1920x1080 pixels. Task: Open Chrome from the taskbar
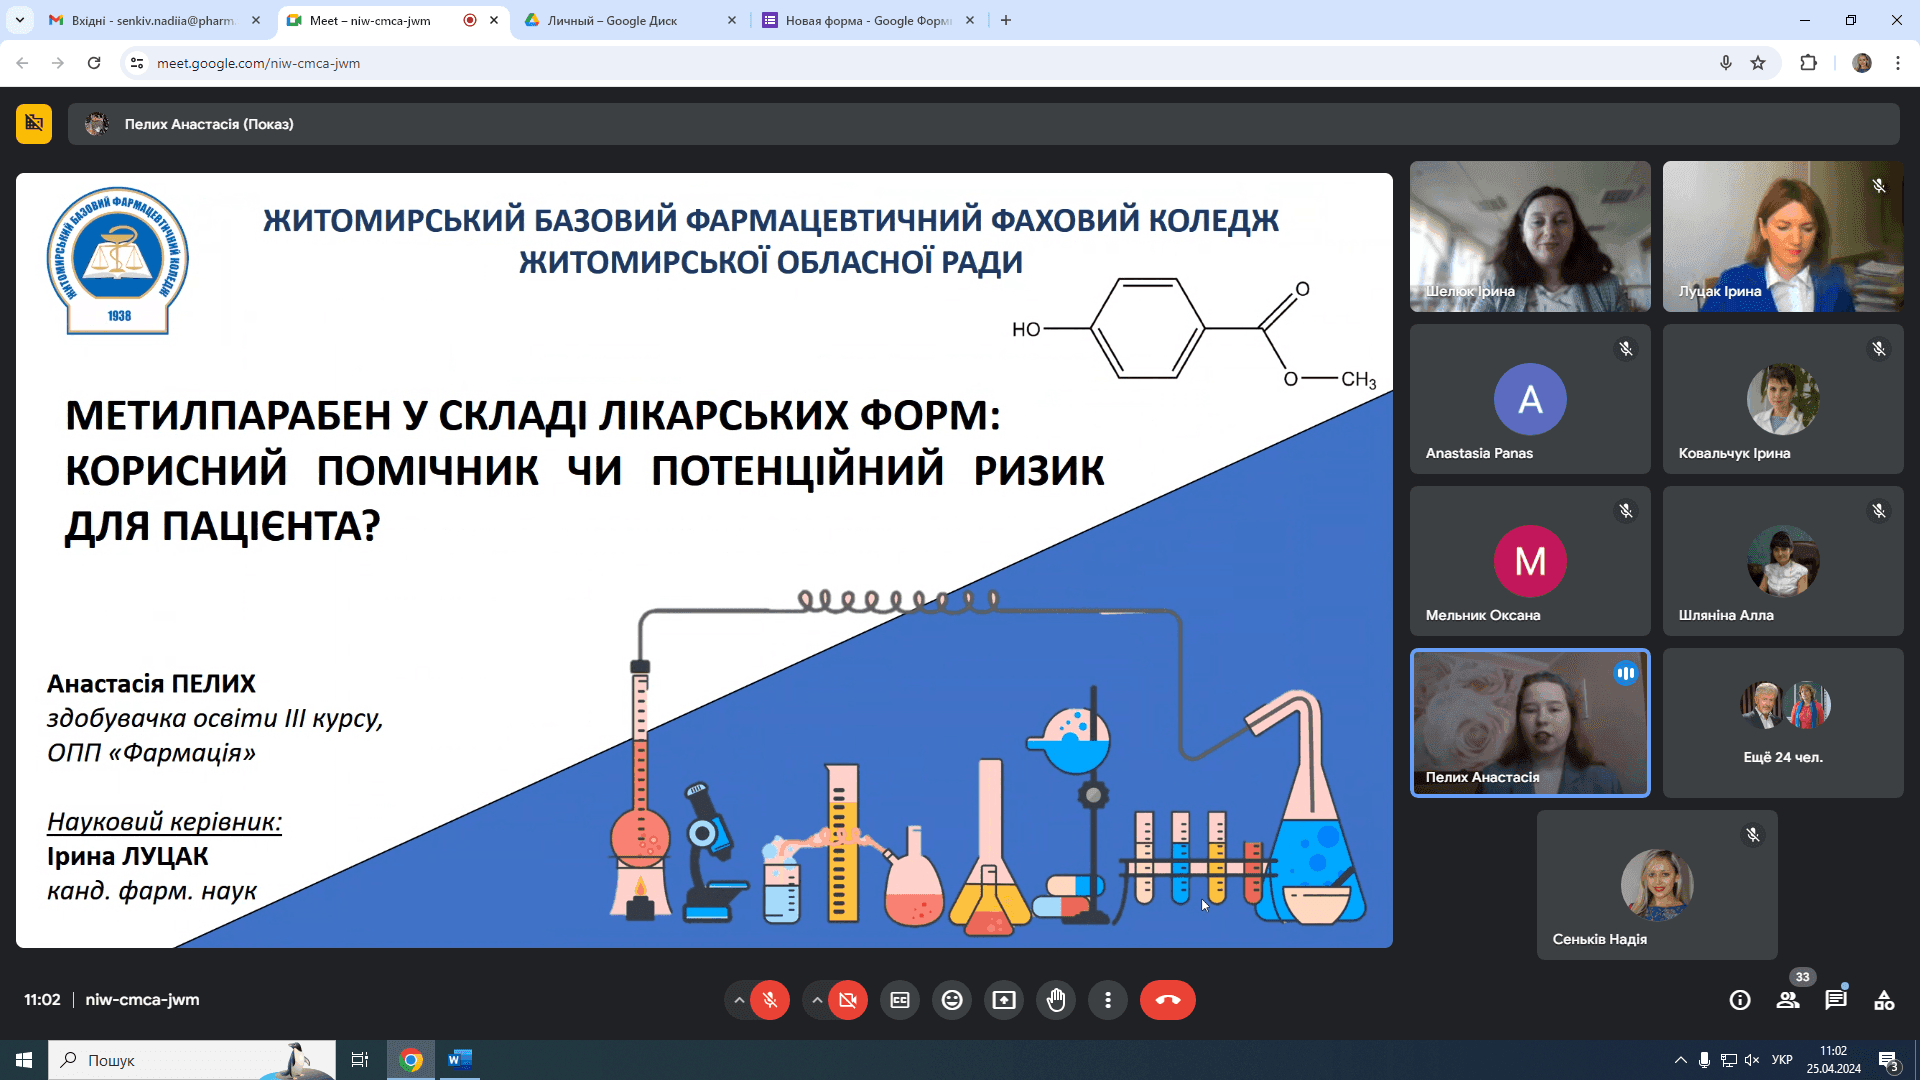point(411,1060)
